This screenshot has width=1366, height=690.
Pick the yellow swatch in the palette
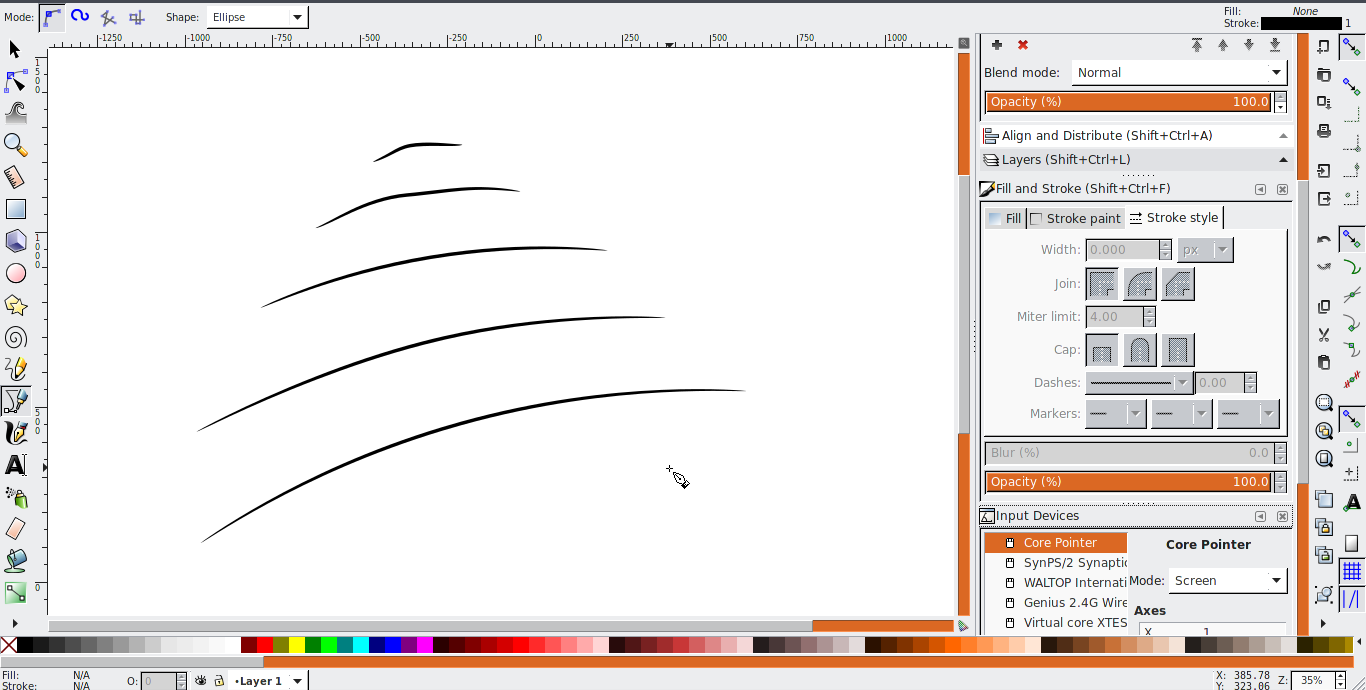(297, 645)
